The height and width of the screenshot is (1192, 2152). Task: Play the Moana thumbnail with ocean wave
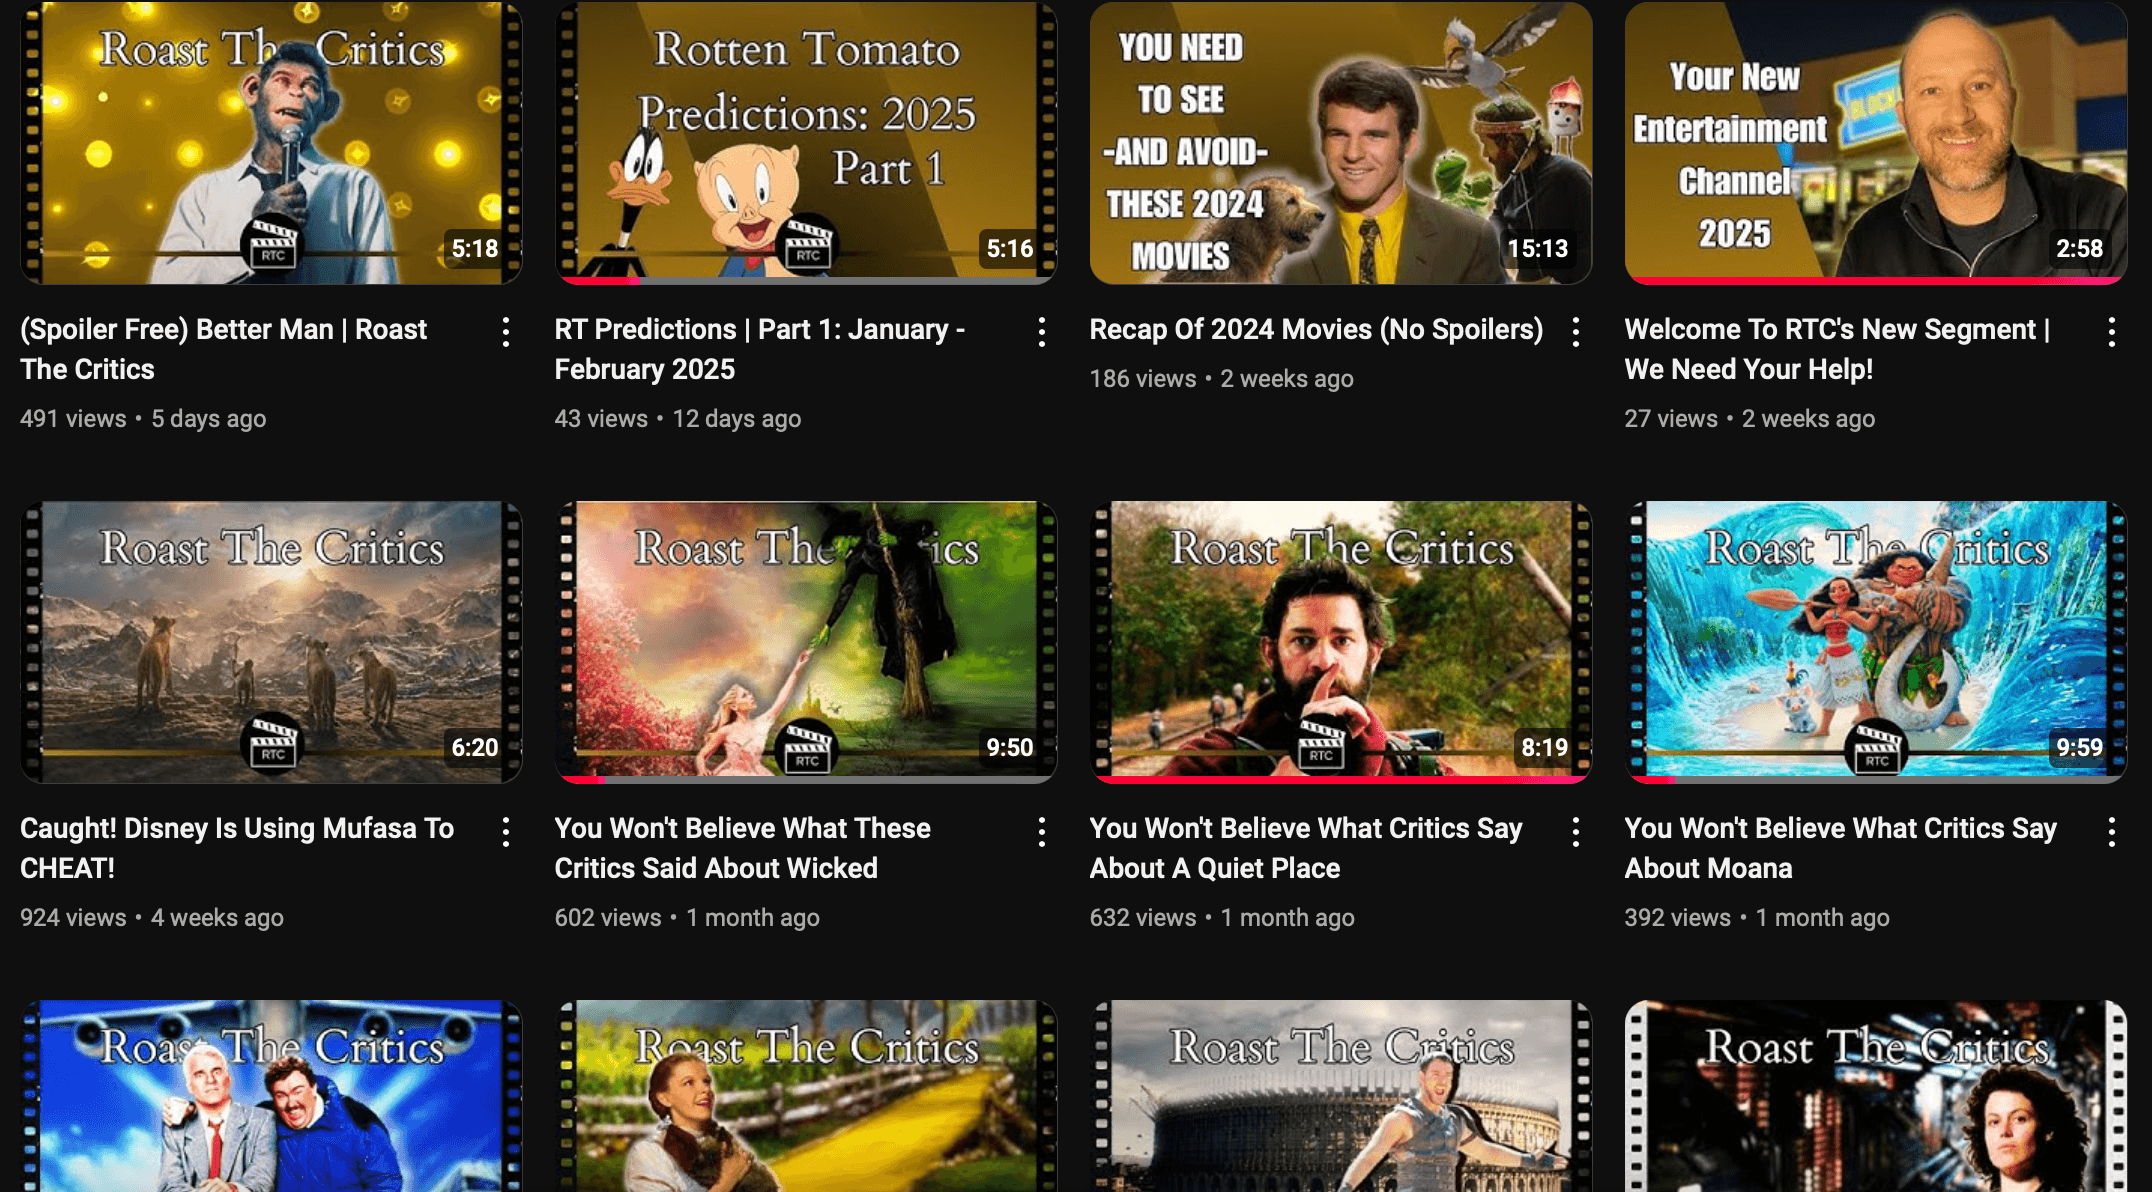[1875, 641]
